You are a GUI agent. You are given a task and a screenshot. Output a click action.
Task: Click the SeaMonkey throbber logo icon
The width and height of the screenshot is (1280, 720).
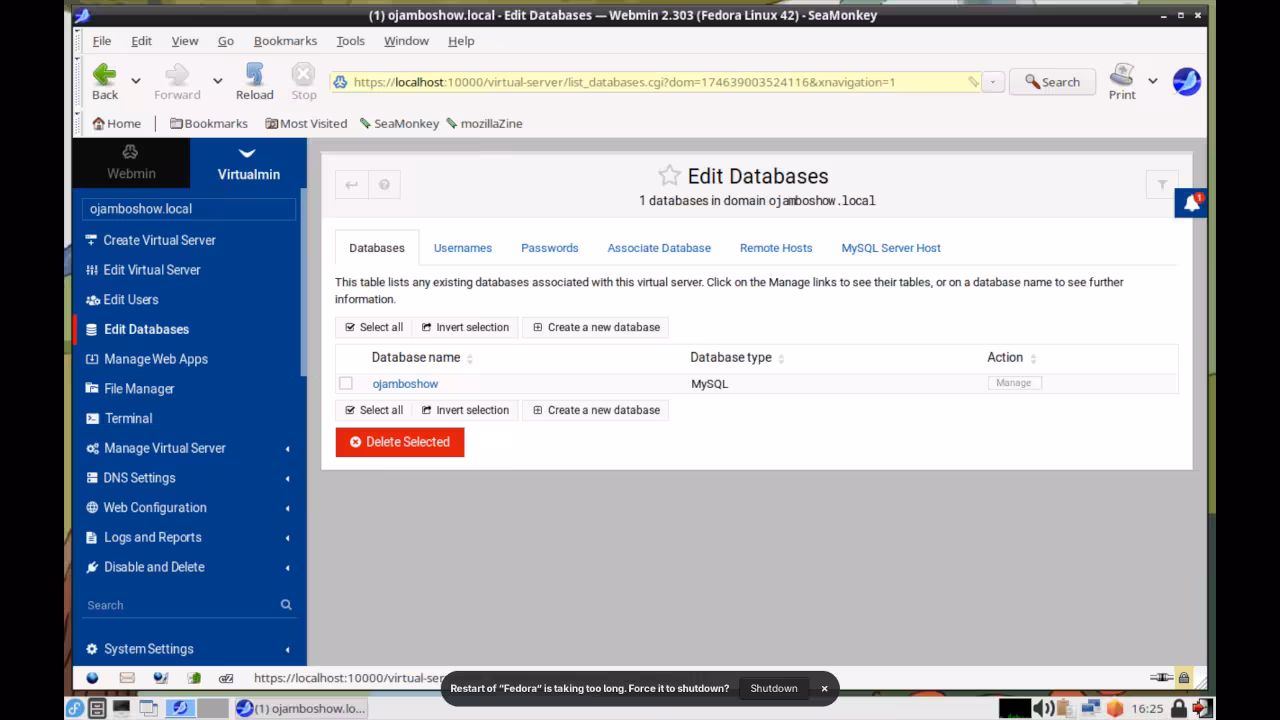[x=1187, y=81]
